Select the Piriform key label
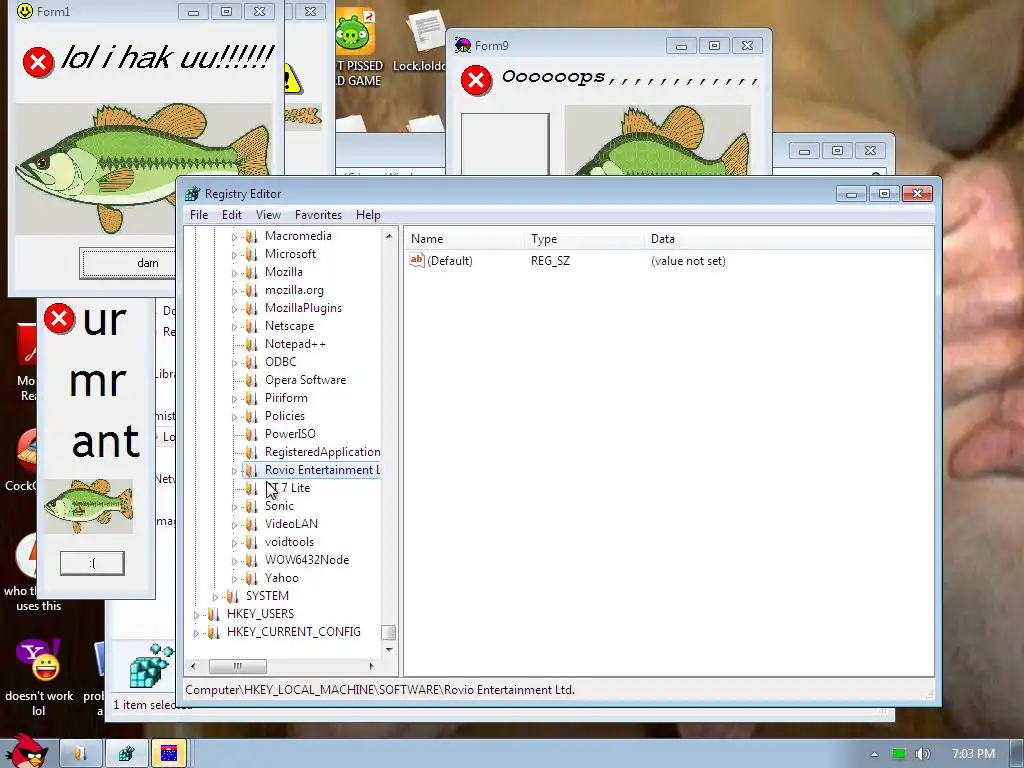Screen dimensions: 1024x768 [x=286, y=398]
